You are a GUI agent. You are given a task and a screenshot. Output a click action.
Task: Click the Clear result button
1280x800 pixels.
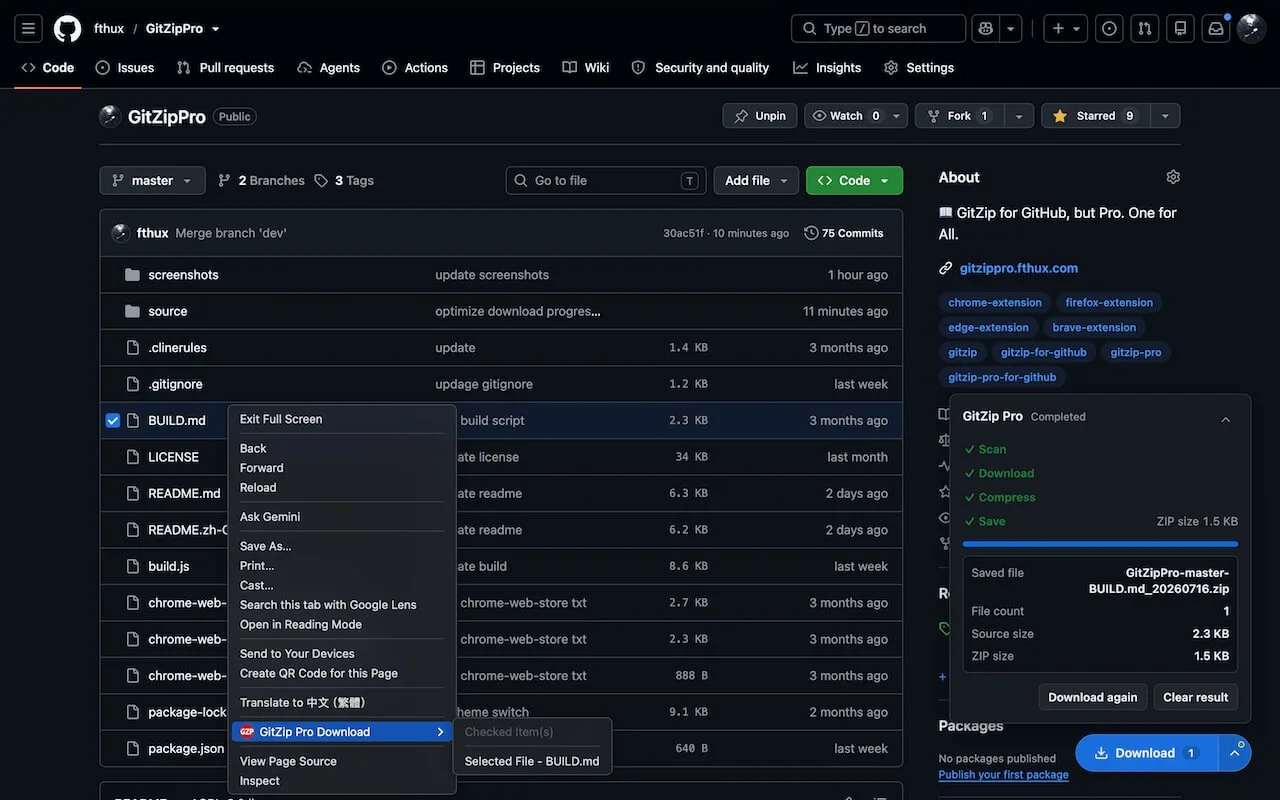1195,697
